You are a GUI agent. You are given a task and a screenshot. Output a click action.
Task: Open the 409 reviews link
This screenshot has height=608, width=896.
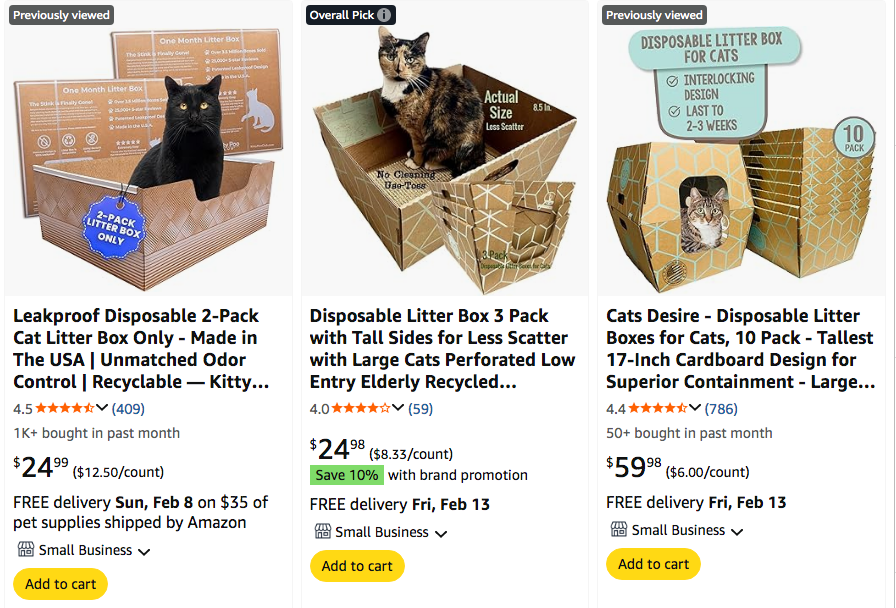(x=128, y=408)
